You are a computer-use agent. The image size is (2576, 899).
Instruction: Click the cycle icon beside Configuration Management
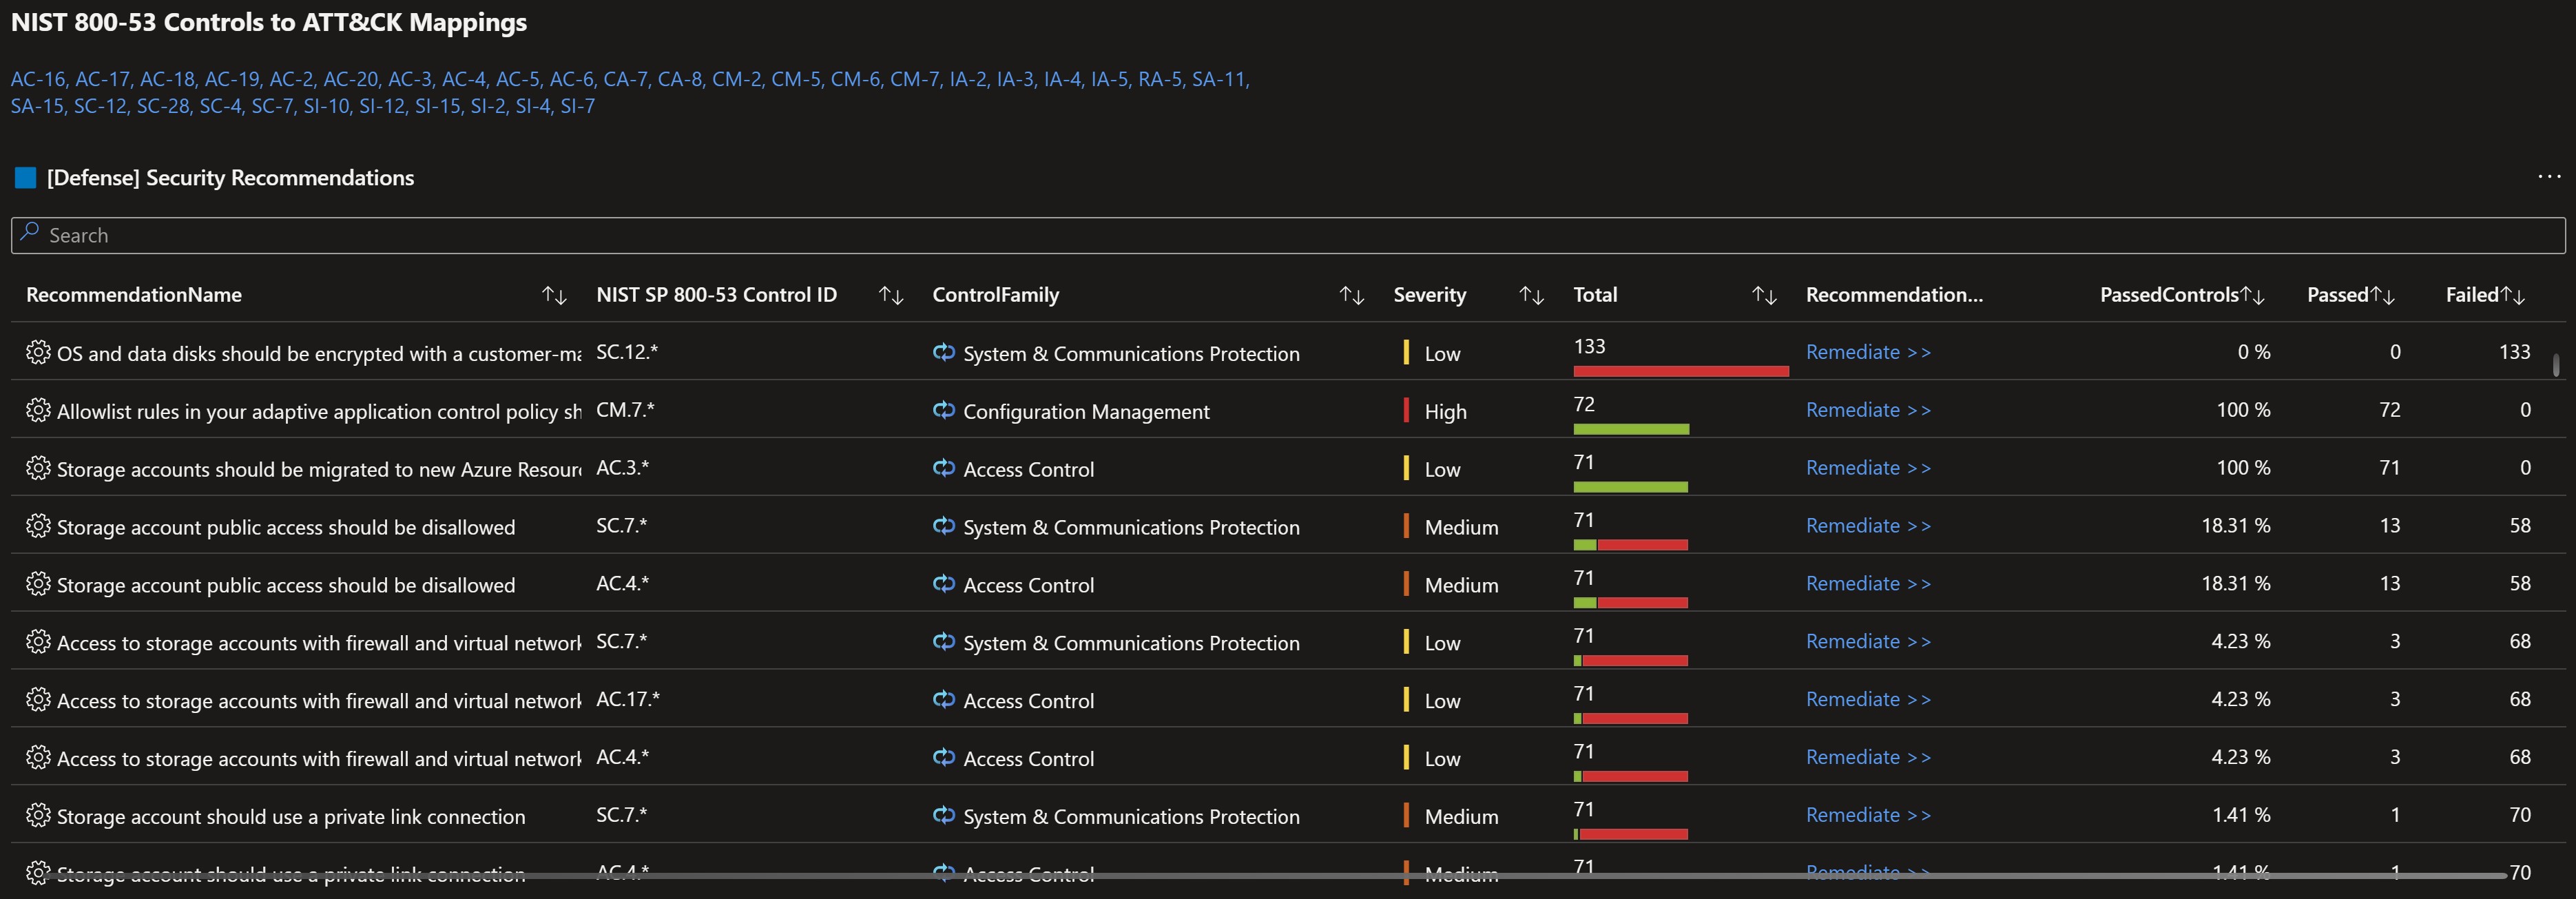(x=944, y=410)
